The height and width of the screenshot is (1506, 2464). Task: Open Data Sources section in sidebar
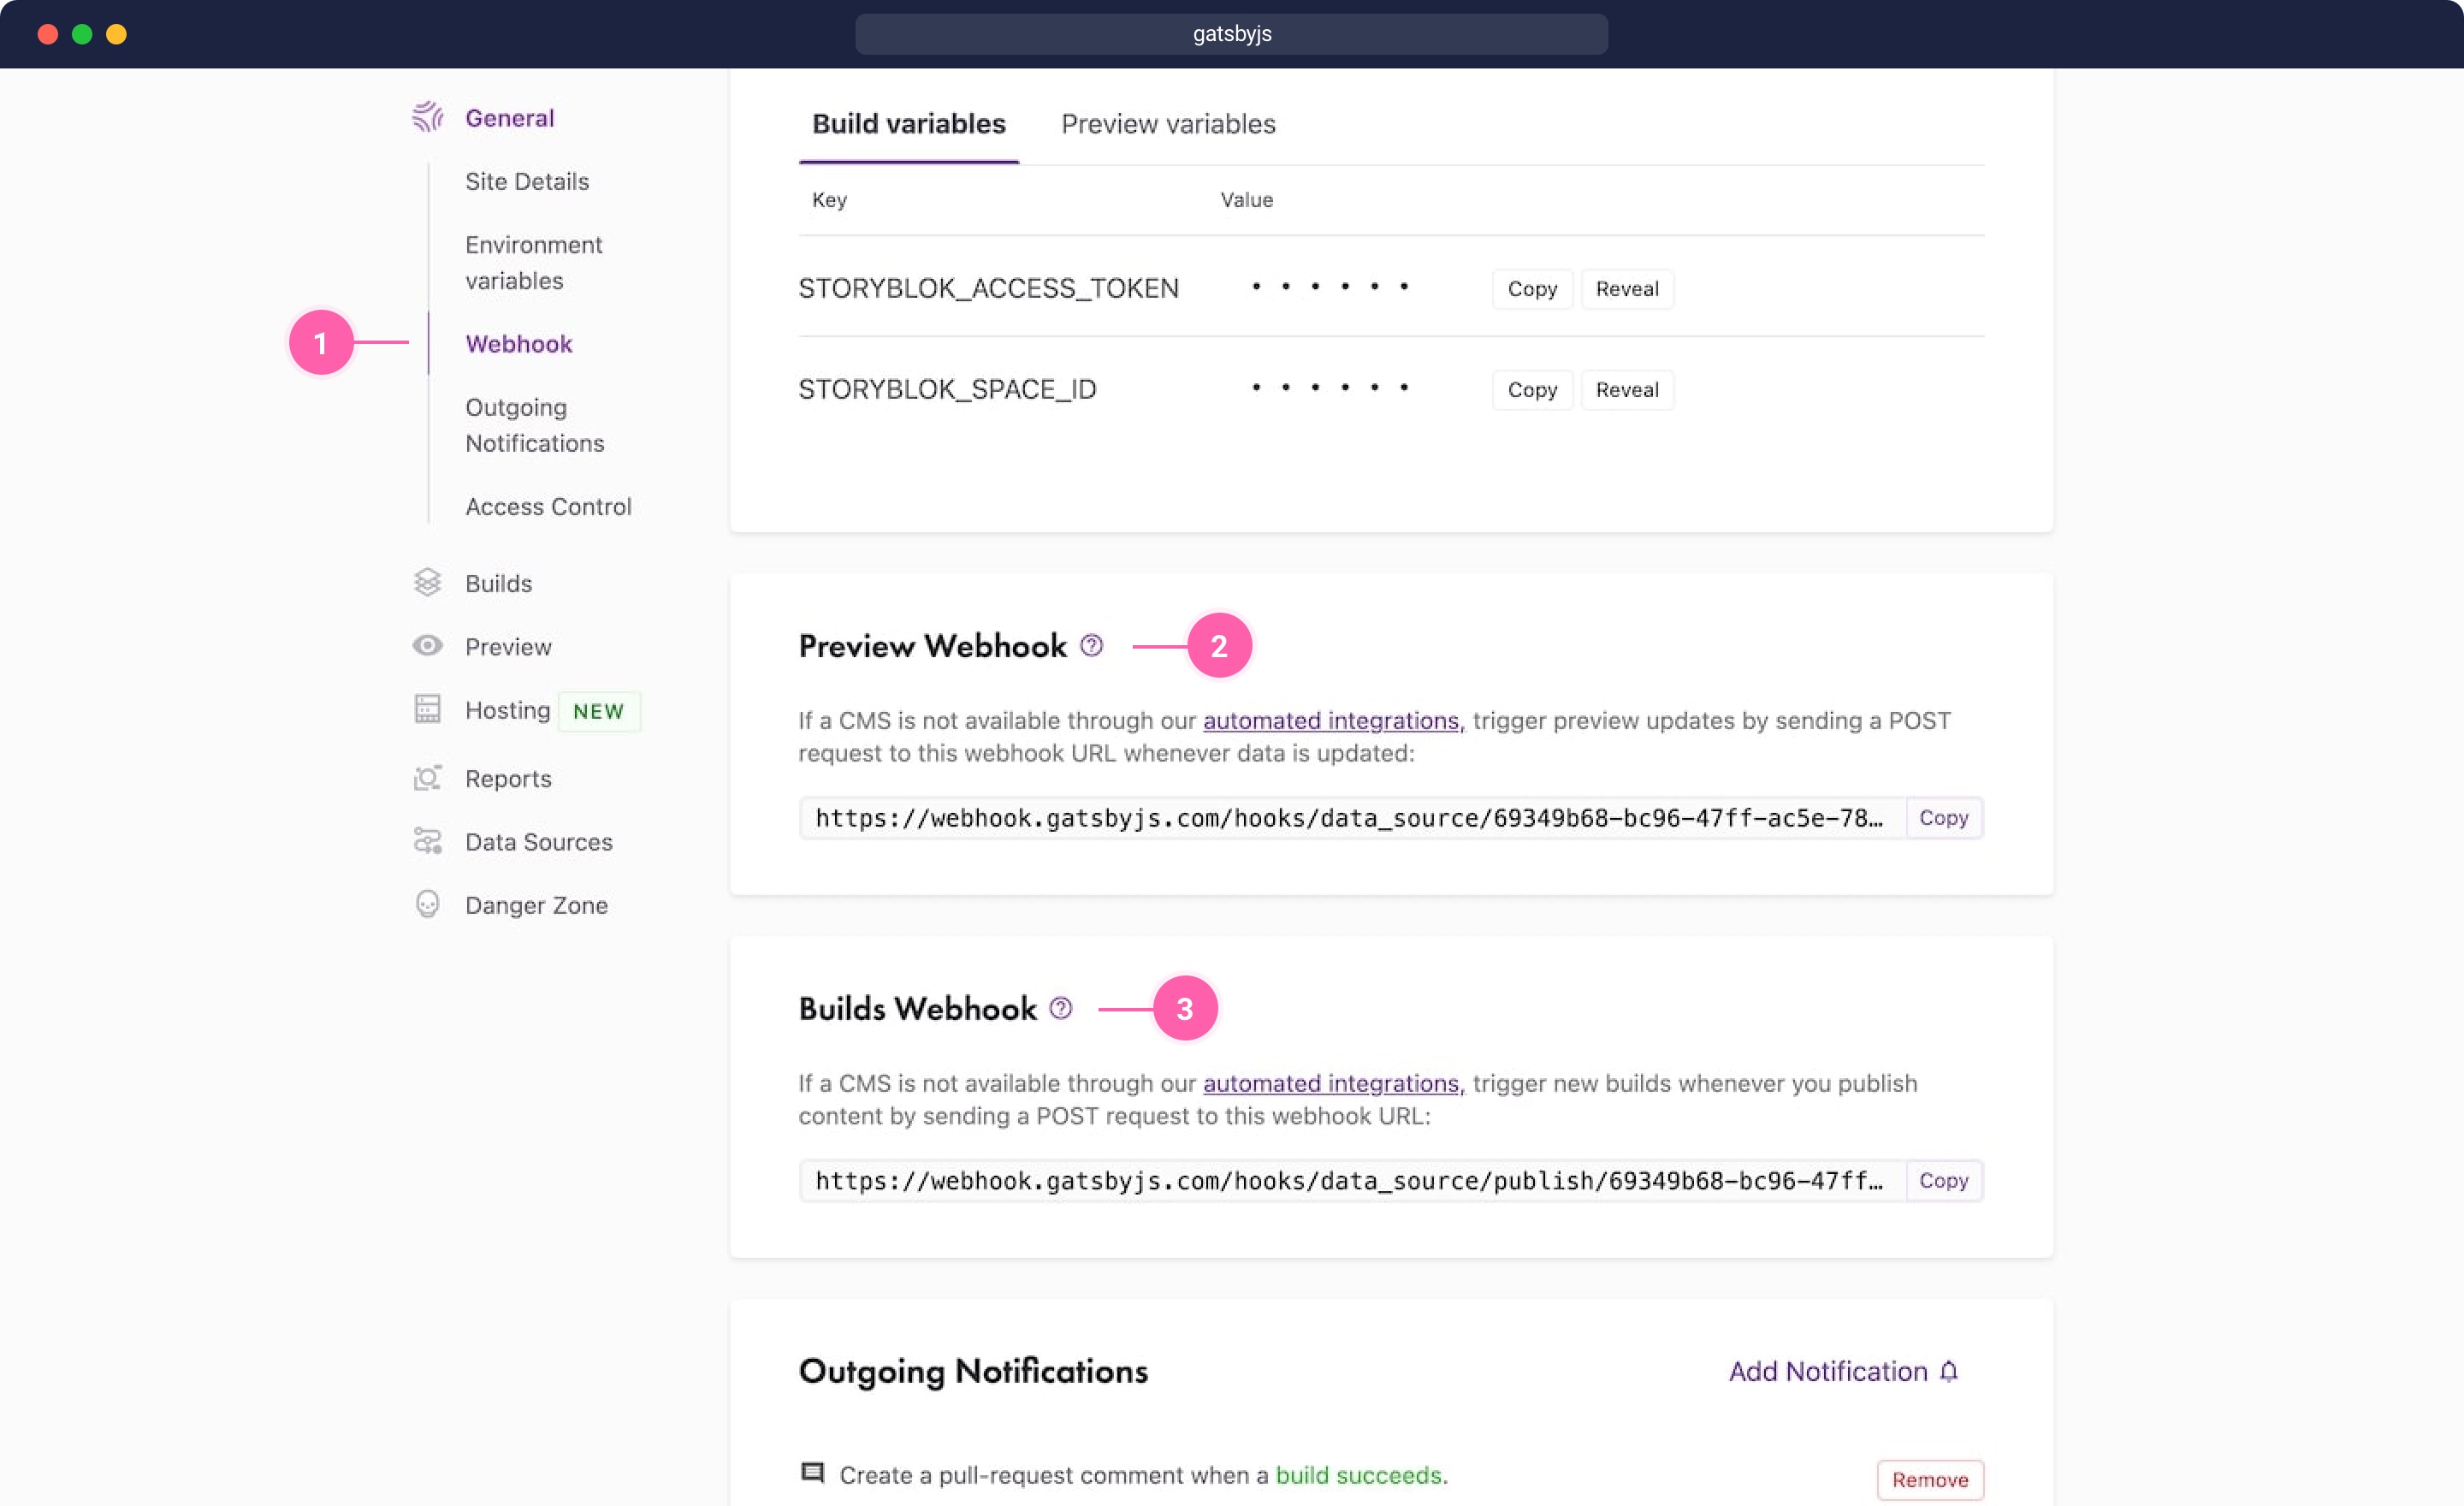(539, 842)
